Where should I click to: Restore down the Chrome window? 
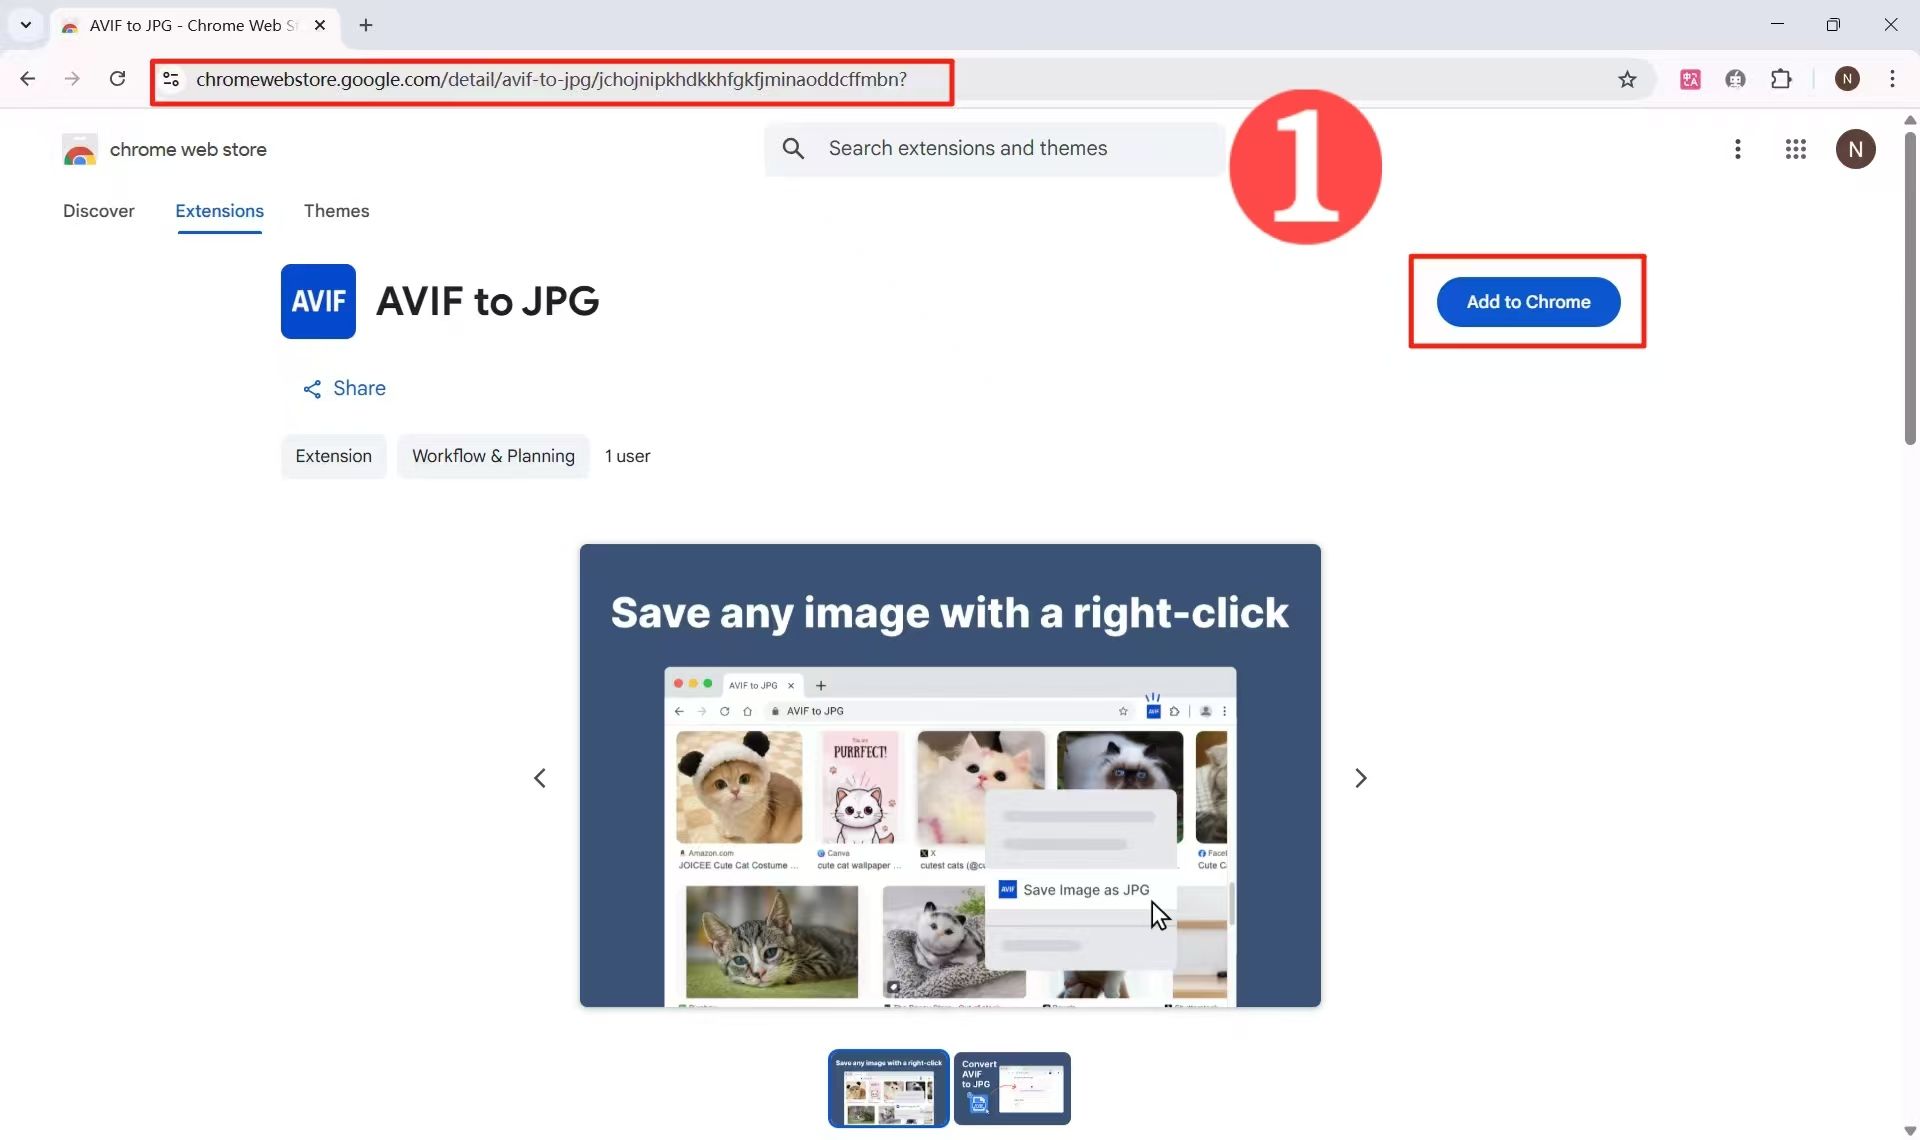click(1833, 25)
